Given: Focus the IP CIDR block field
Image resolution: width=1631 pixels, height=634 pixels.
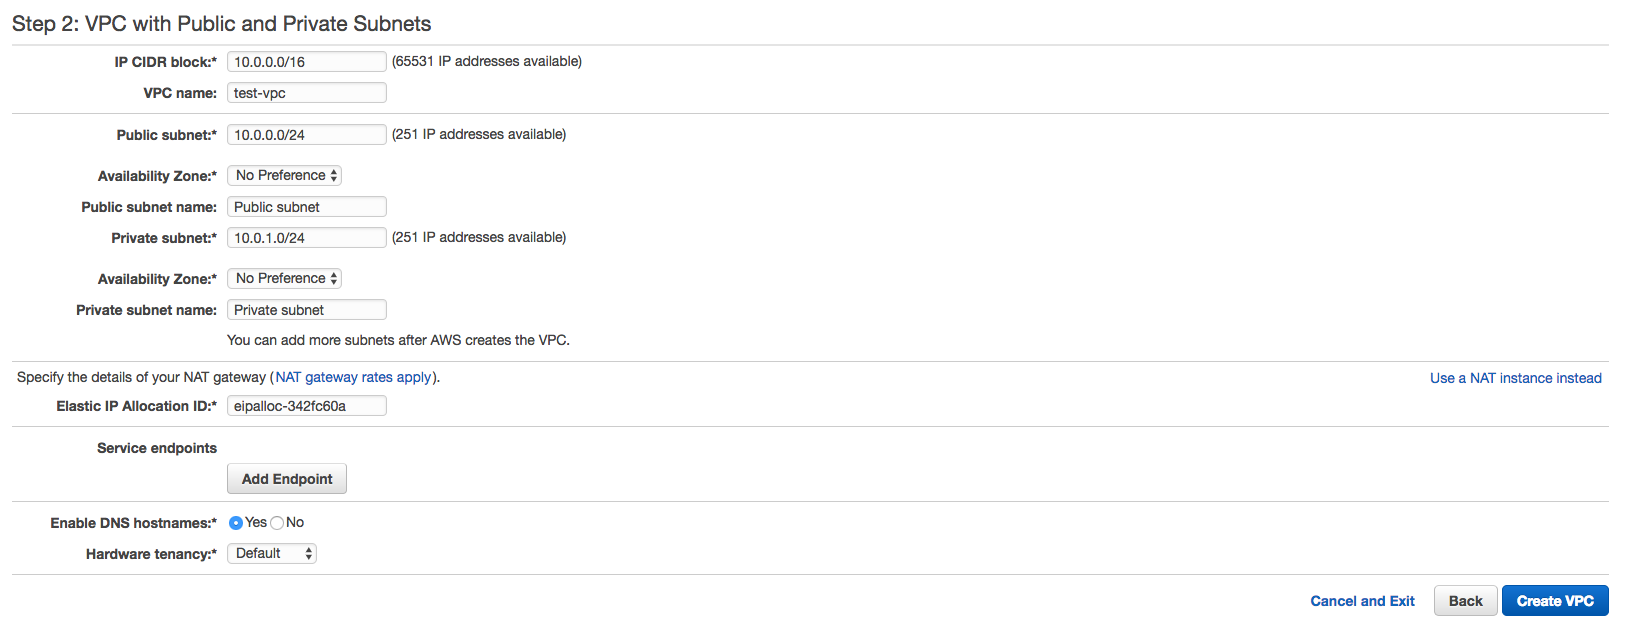Looking at the screenshot, I should coord(307,62).
